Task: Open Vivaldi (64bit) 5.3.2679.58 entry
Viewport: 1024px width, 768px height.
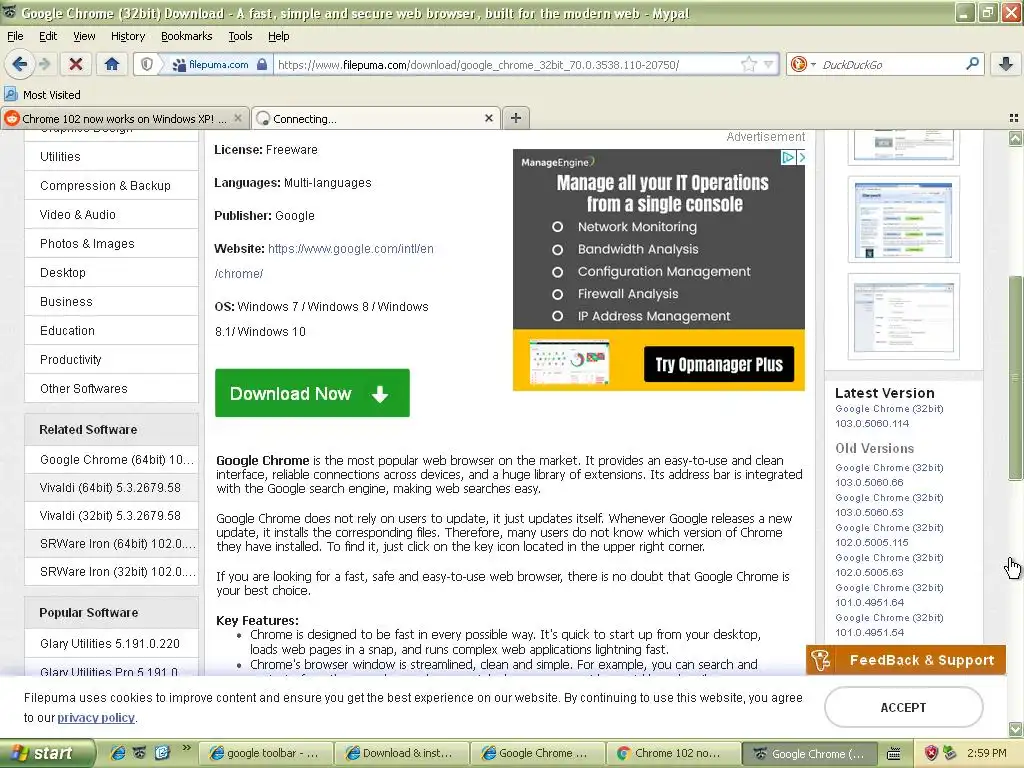Action: tap(111, 488)
